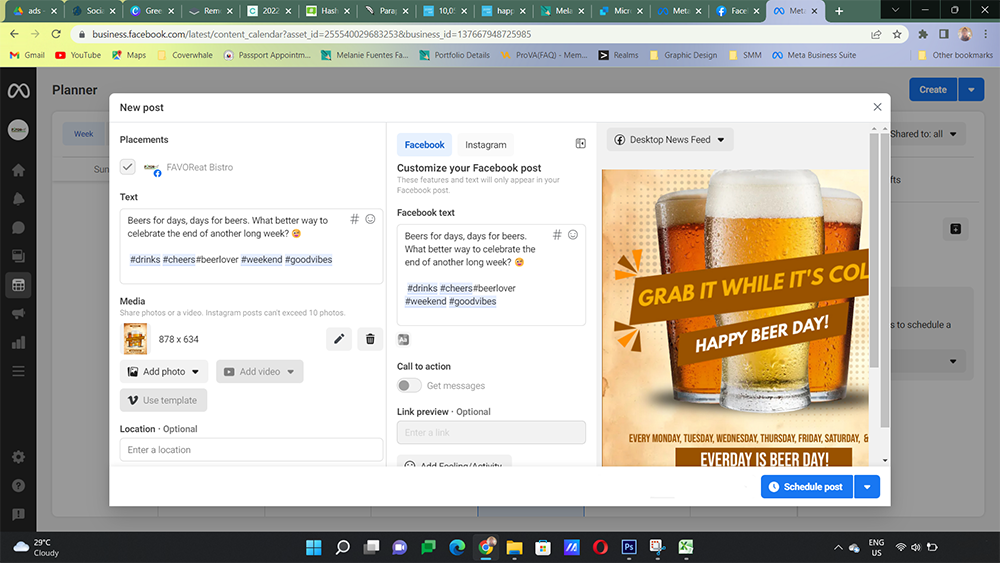
Task: Open Settings gear in sidebar
Action: click(18, 457)
